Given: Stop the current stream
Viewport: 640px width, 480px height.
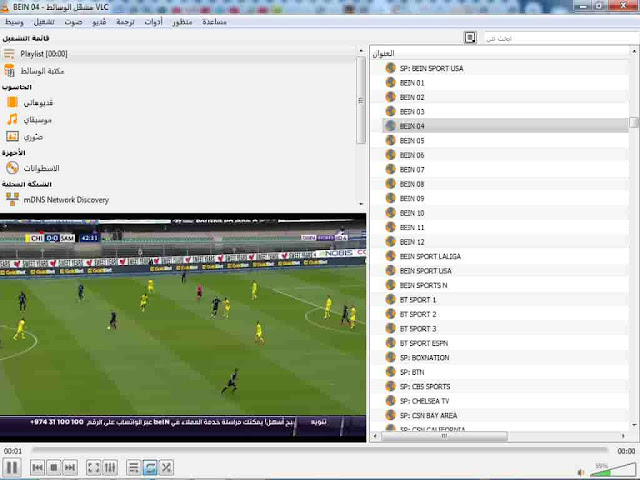Looking at the screenshot, I should coord(53,467).
